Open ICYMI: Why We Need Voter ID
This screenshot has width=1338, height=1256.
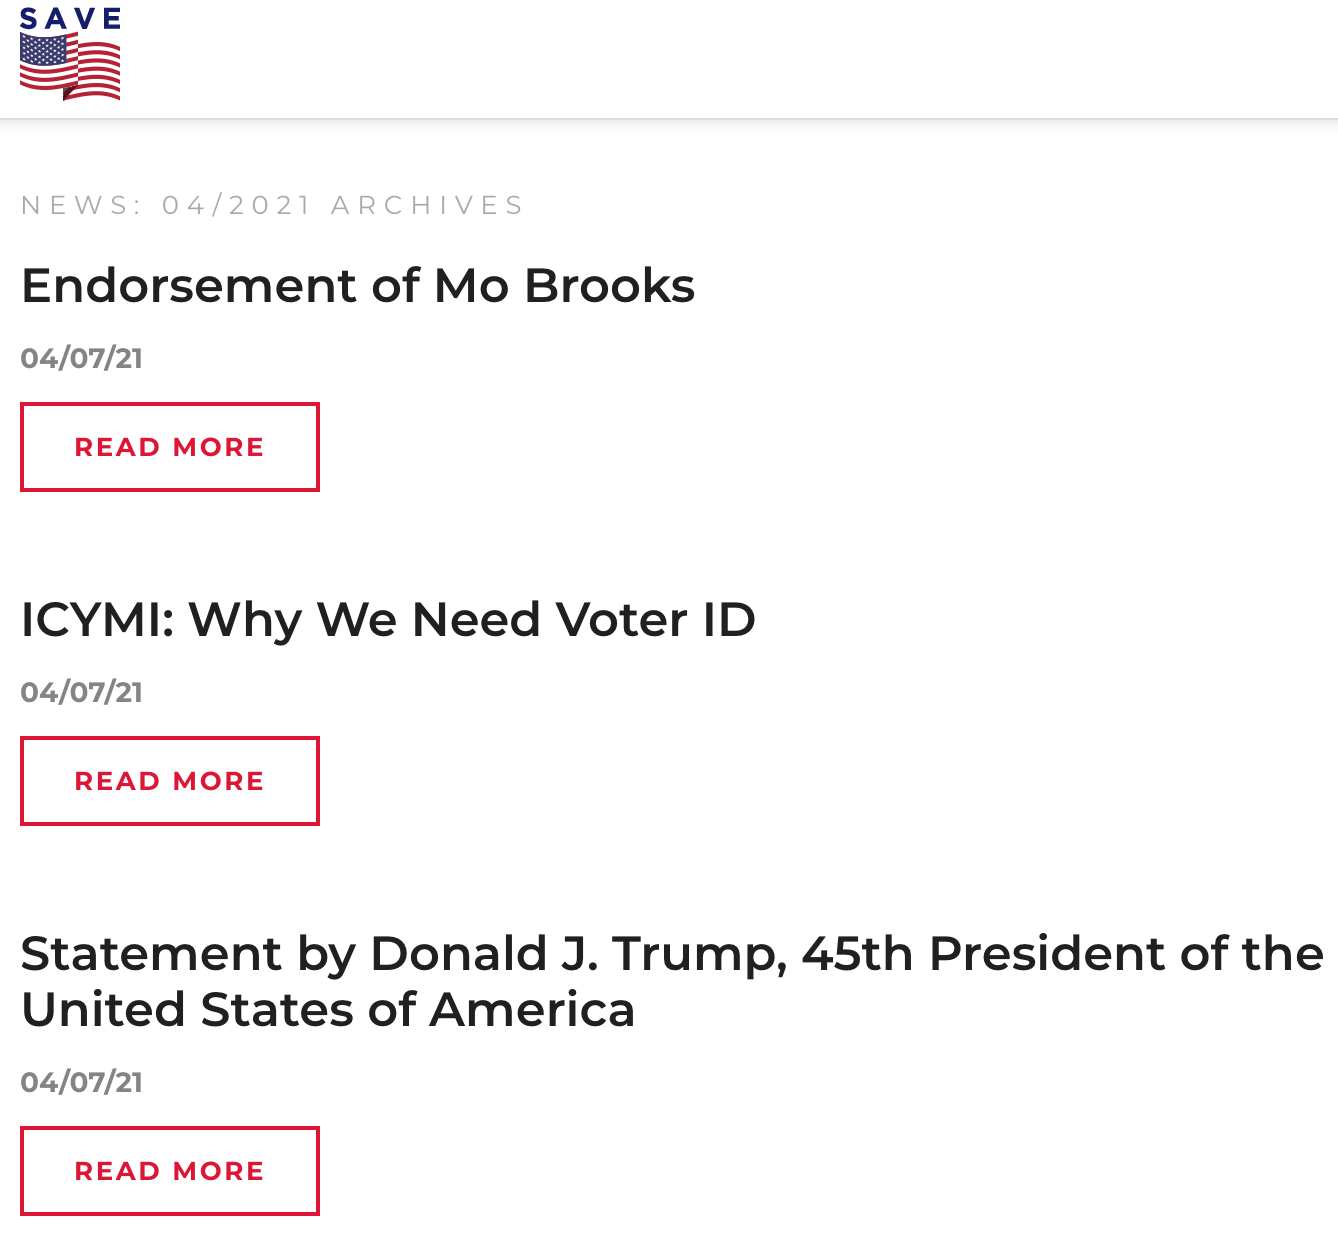[x=388, y=620]
